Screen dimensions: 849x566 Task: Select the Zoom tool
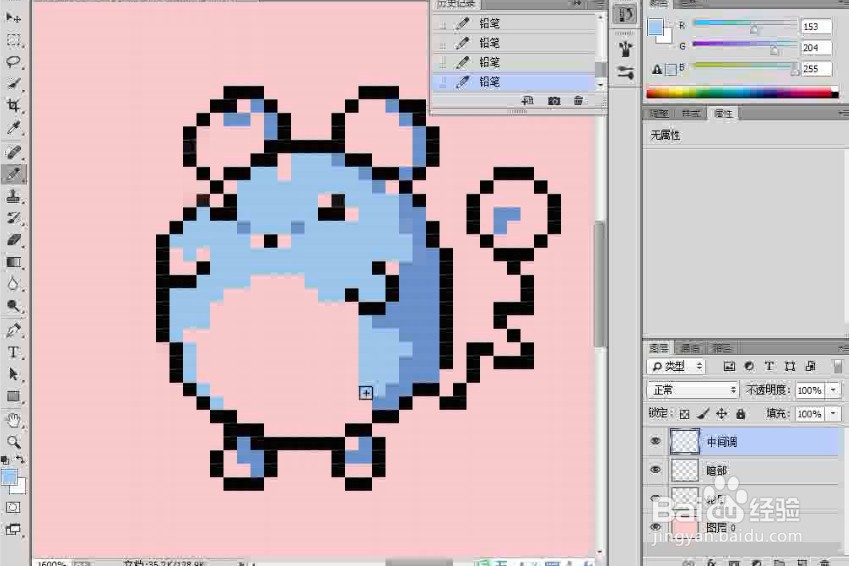[13, 441]
